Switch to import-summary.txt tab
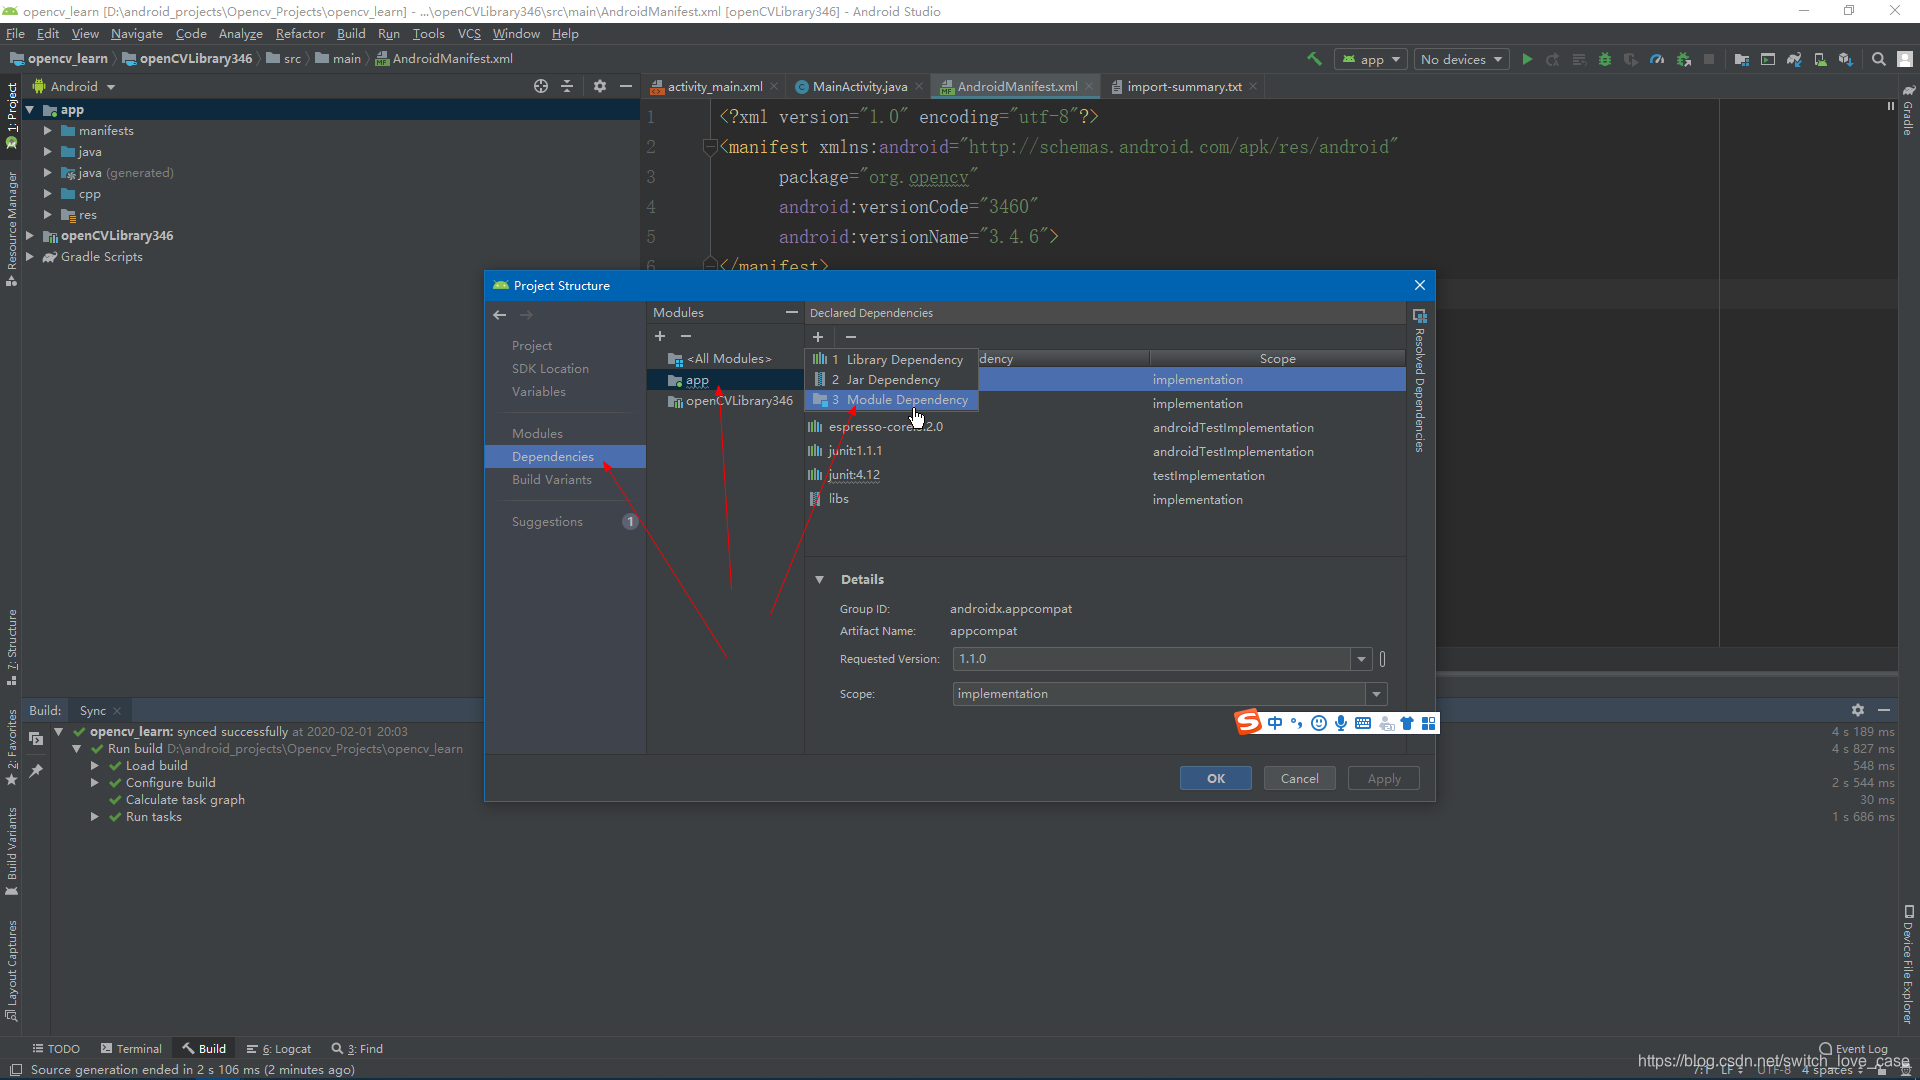This screenshot has height=1080, width=1920. tap(1183, 86)
